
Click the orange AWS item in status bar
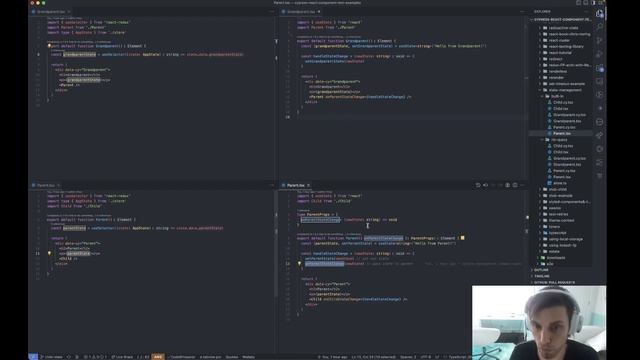click(x=158, y=357)
